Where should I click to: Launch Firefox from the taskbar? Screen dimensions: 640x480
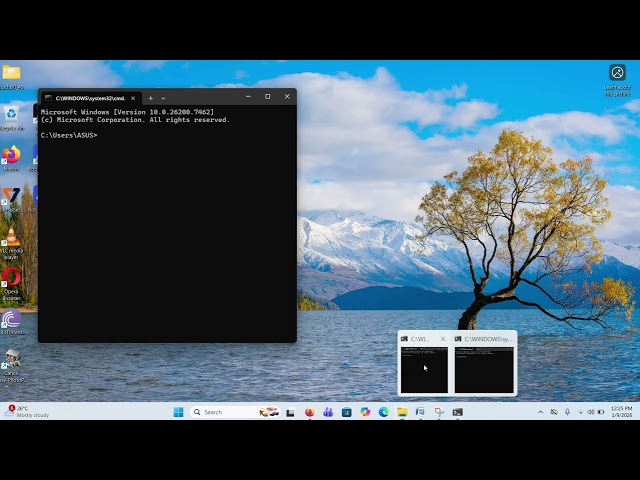(309, 412)
